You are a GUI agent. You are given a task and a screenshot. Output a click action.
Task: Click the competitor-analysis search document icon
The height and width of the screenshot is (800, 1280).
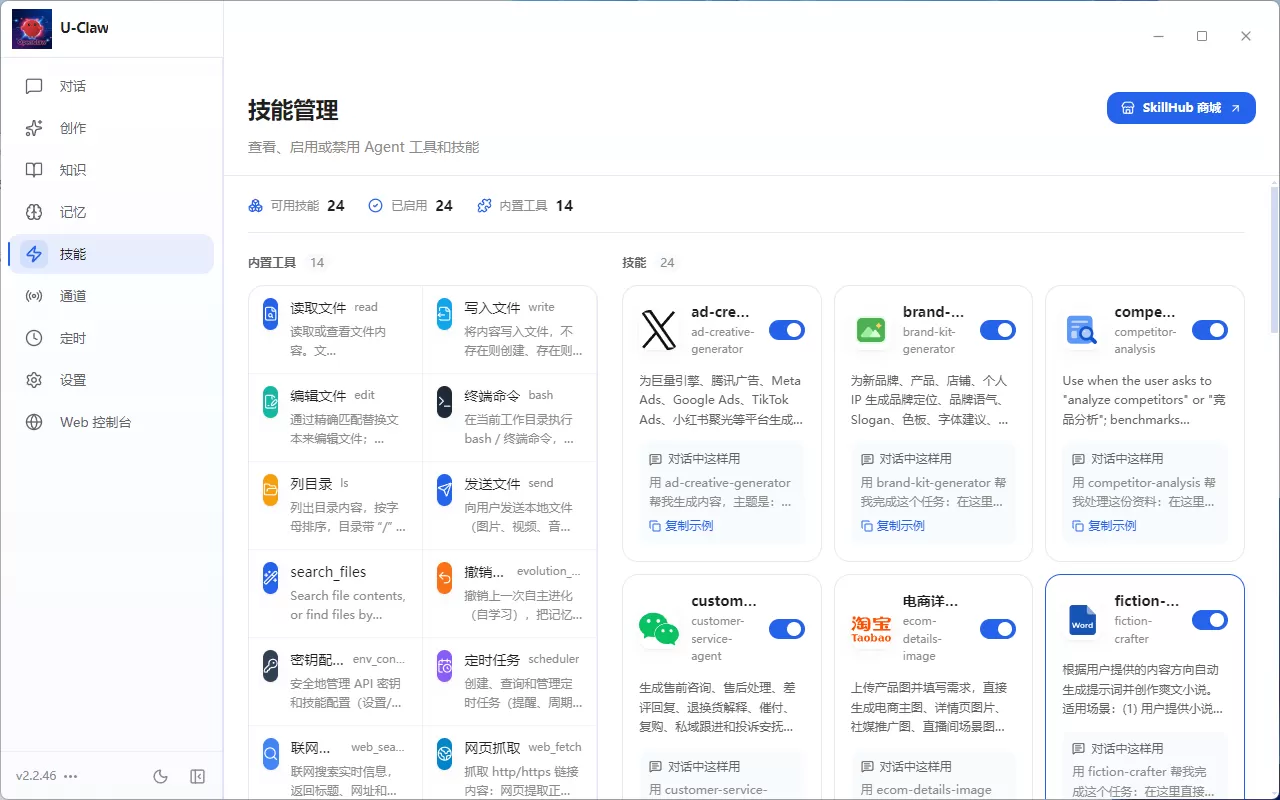click(x=1082, y=330)
